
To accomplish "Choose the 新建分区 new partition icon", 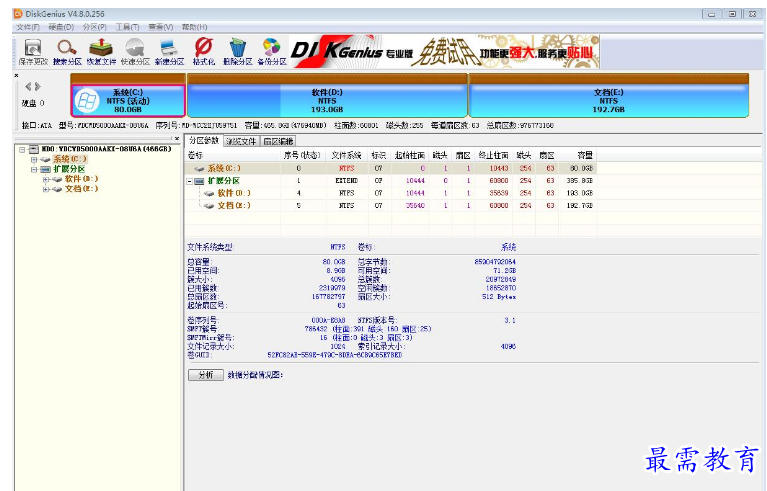I will pyautogui.click(x=169, y=52).
